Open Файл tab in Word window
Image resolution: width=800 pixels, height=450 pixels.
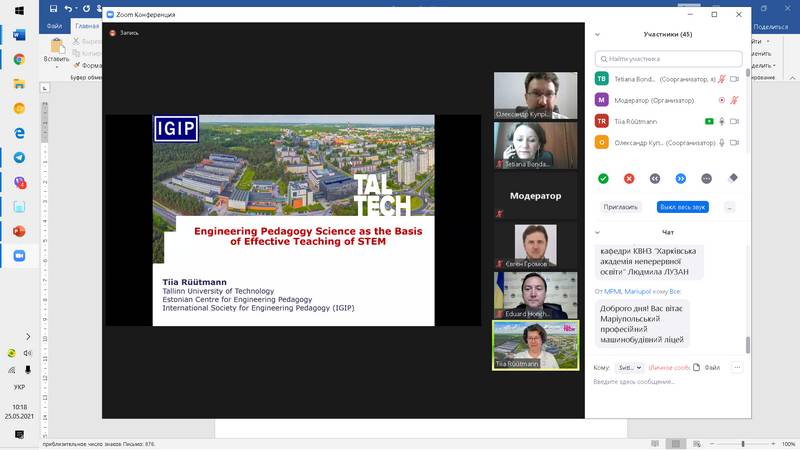tap(54, 26)
